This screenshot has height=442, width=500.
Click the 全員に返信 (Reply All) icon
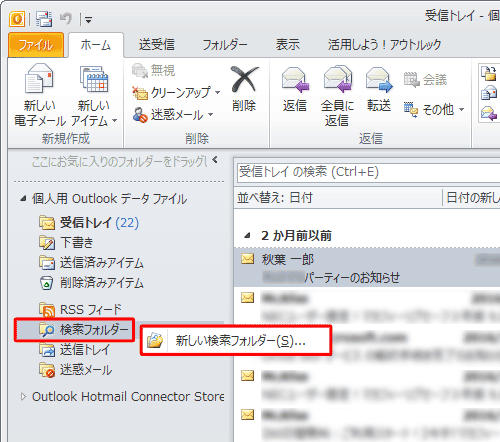pyautogui.click(x=338, y=79)
